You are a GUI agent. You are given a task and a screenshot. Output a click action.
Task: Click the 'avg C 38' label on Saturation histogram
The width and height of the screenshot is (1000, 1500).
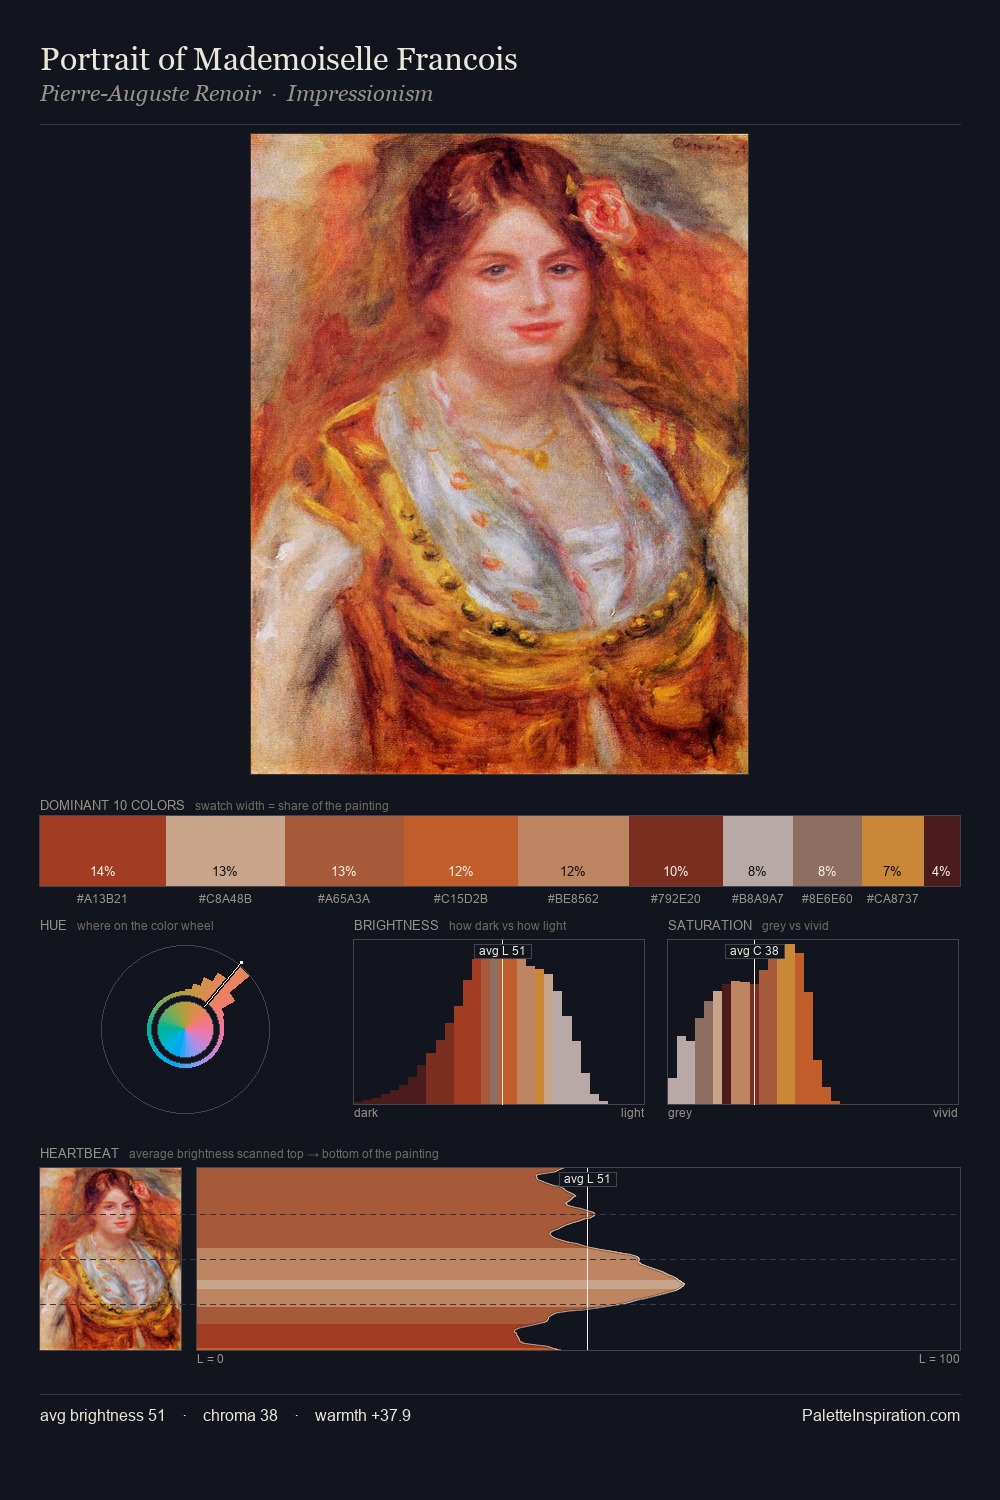(x=754, y=951)
